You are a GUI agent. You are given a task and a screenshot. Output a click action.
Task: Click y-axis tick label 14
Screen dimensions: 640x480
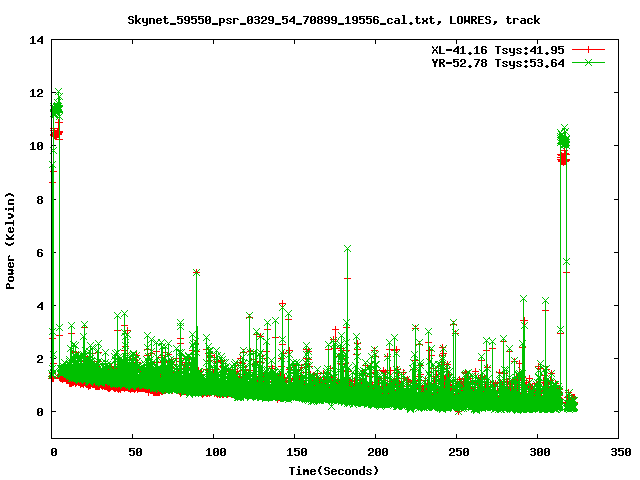click(36, 40)
